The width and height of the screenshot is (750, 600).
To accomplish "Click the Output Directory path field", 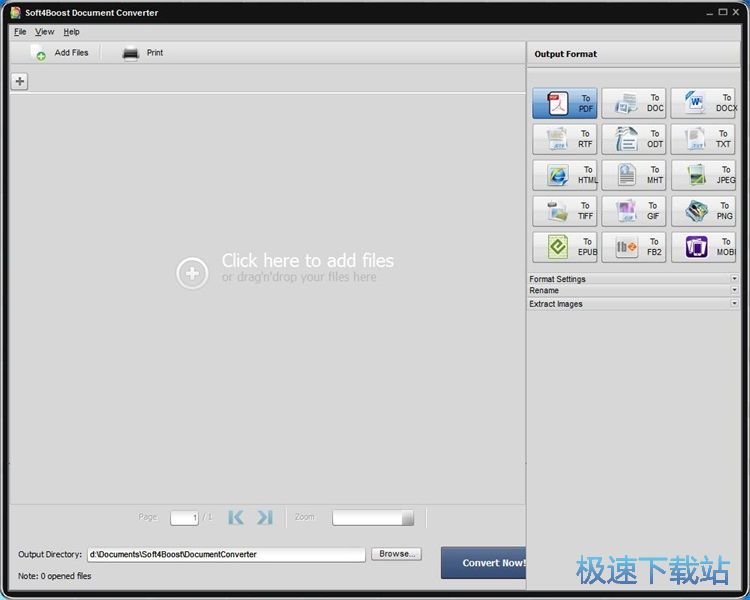I will coord(226,554).
